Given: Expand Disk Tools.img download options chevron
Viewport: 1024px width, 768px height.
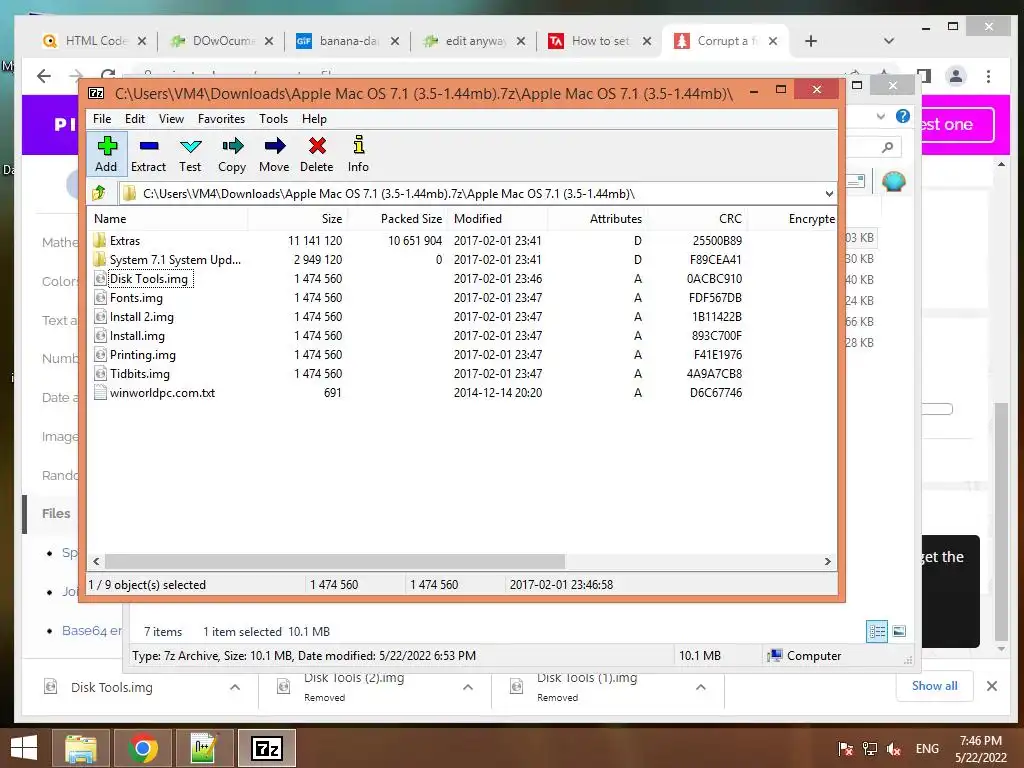Looking at the screenshot, I should (235, 687).
